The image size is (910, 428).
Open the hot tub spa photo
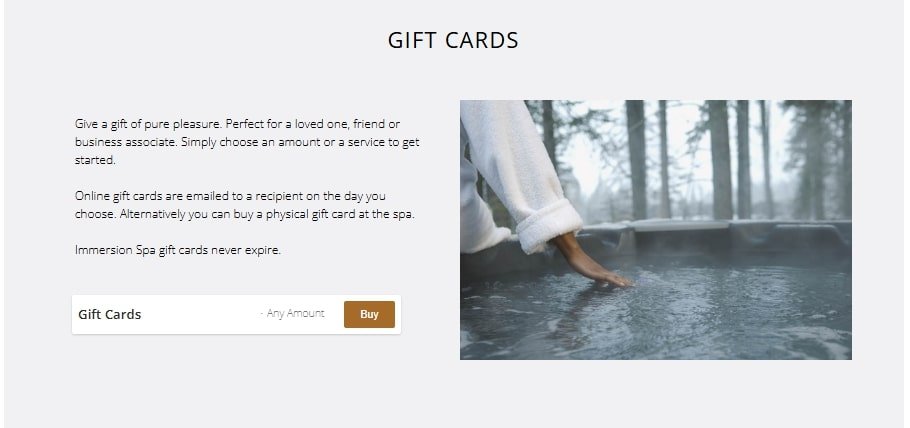656,230
